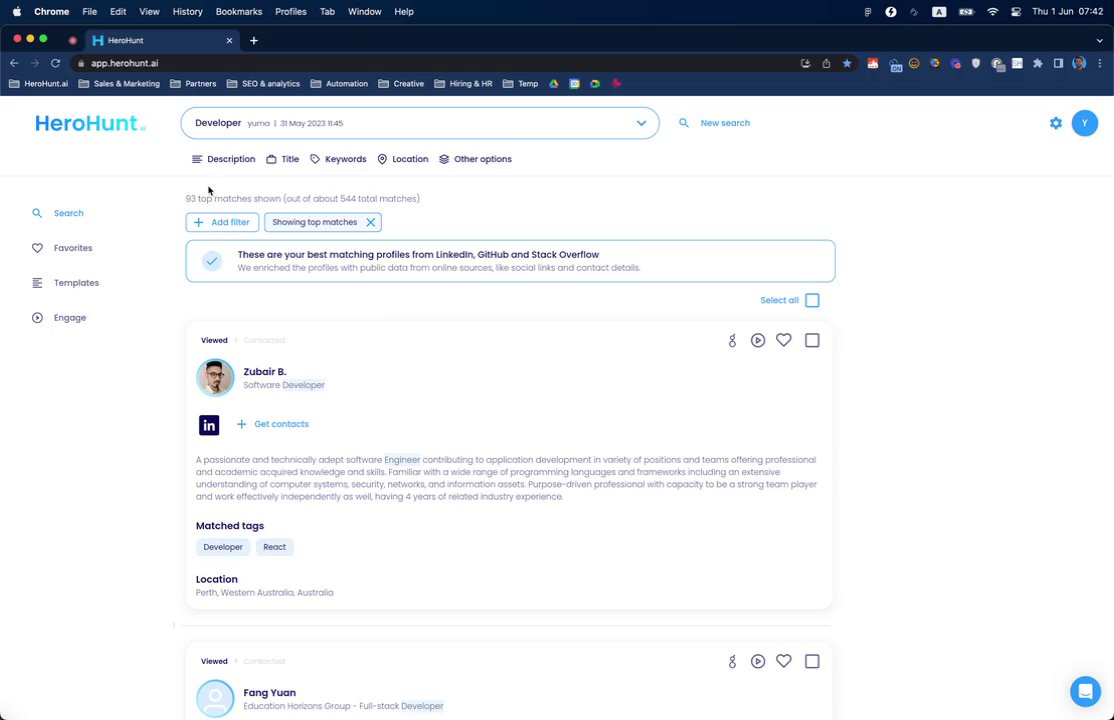Click Chrome share icon in address bar
The height and width of the screenshot is (720, 1114).
tap(826, 63)
